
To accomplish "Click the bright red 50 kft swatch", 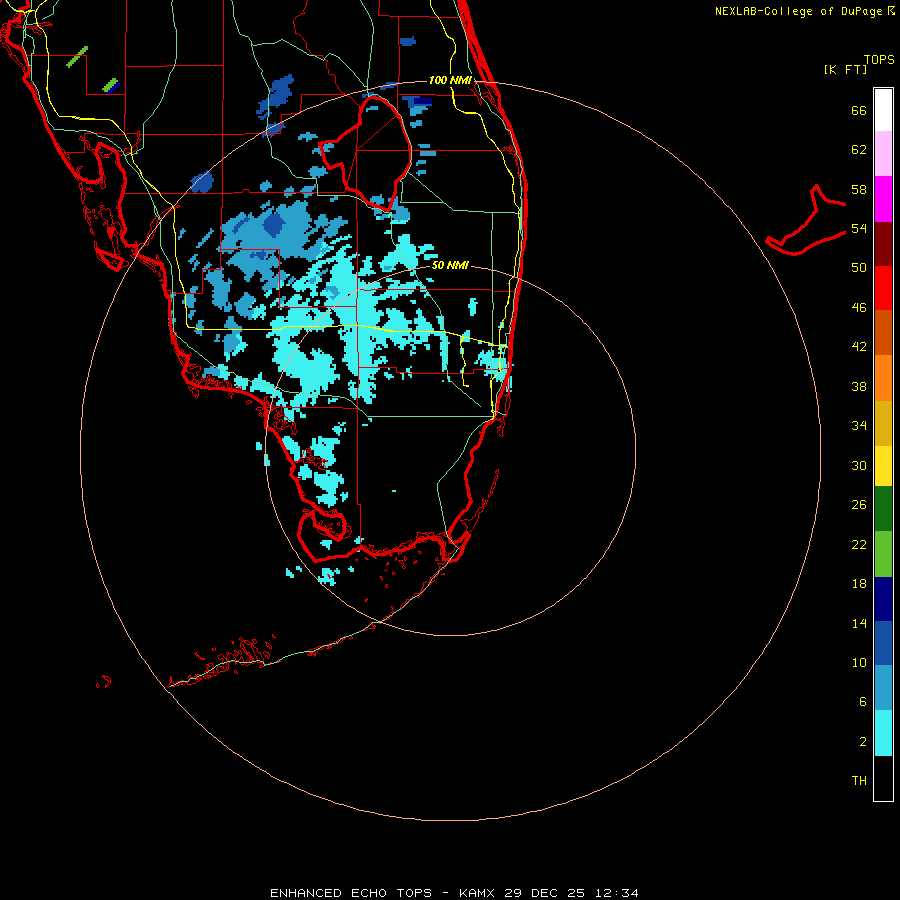I will [x=883, y=288].
